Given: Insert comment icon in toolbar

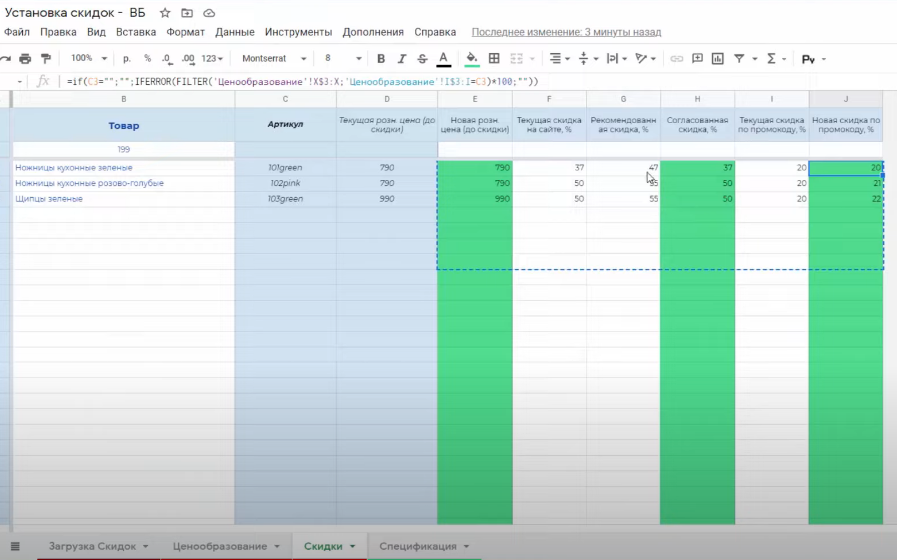Looking at the screenshot, I should point(697,58).
